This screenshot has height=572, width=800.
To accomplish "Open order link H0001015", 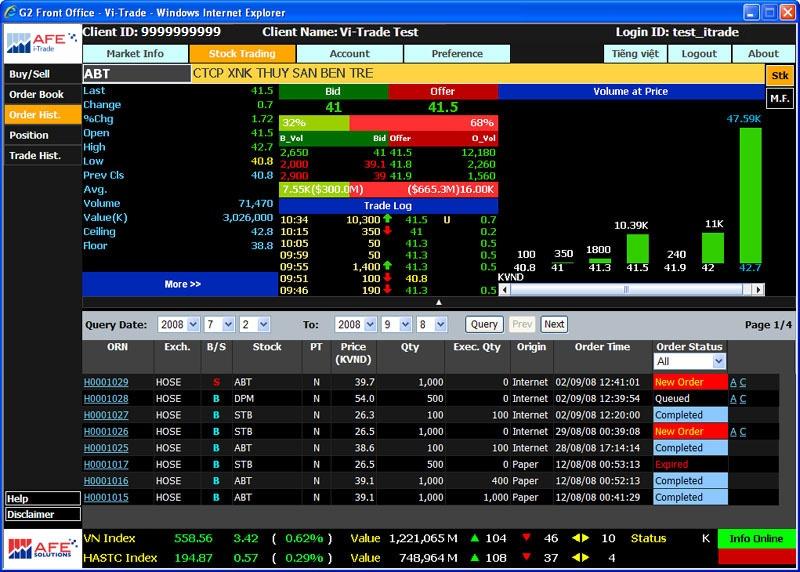I will click(x=106, y=497).
